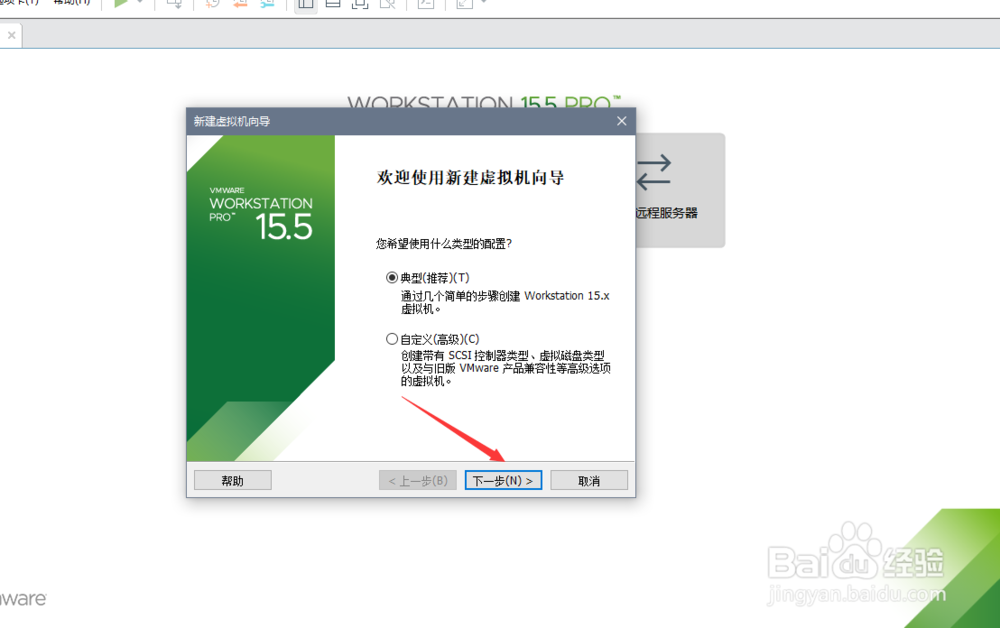Click the 上一步(B) back button
This screenshot has width=1000, height=628.
(x=418, y=480)
